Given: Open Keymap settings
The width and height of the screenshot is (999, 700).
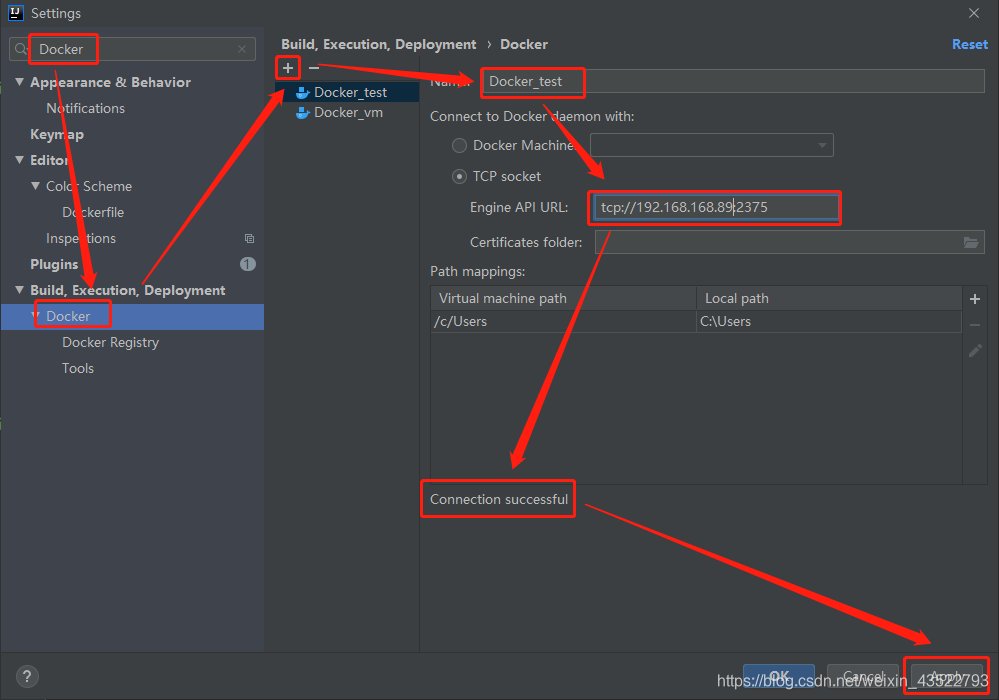Looking at the screenshot, I should tap(57, 134).
